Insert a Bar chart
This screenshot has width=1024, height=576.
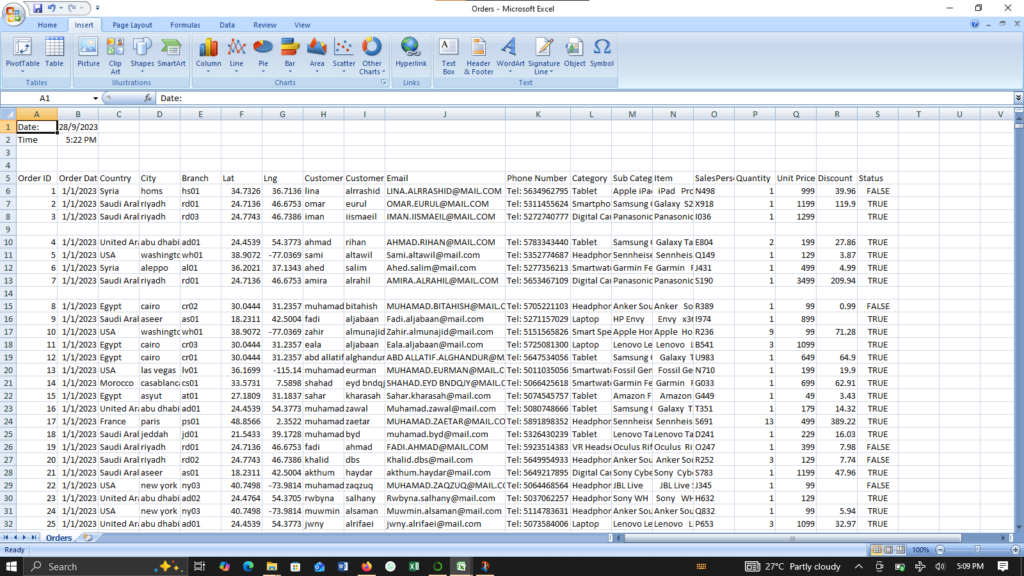coord(289,55)
